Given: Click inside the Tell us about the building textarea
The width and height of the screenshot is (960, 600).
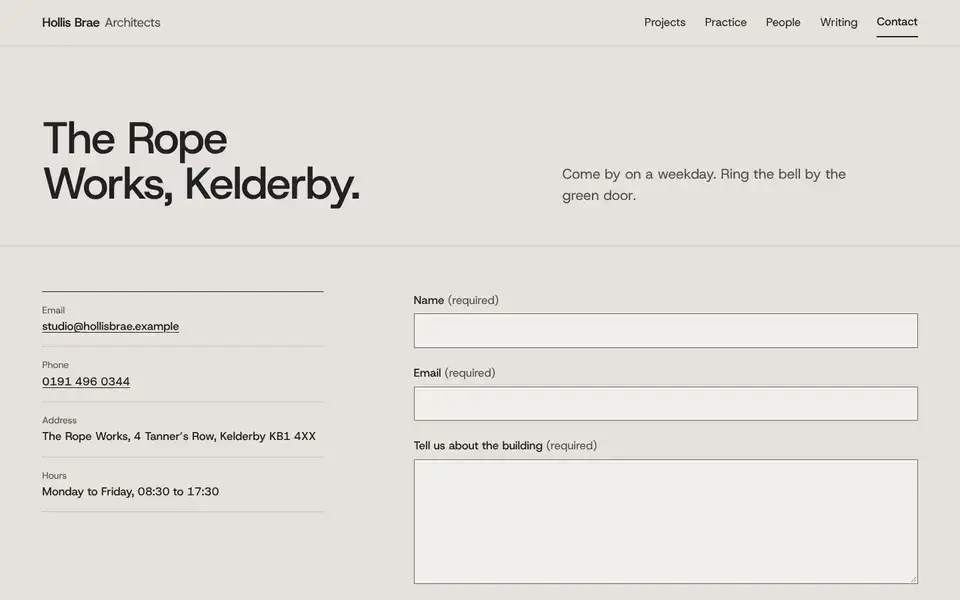Looking at the screenshot, I should (666, 521).
